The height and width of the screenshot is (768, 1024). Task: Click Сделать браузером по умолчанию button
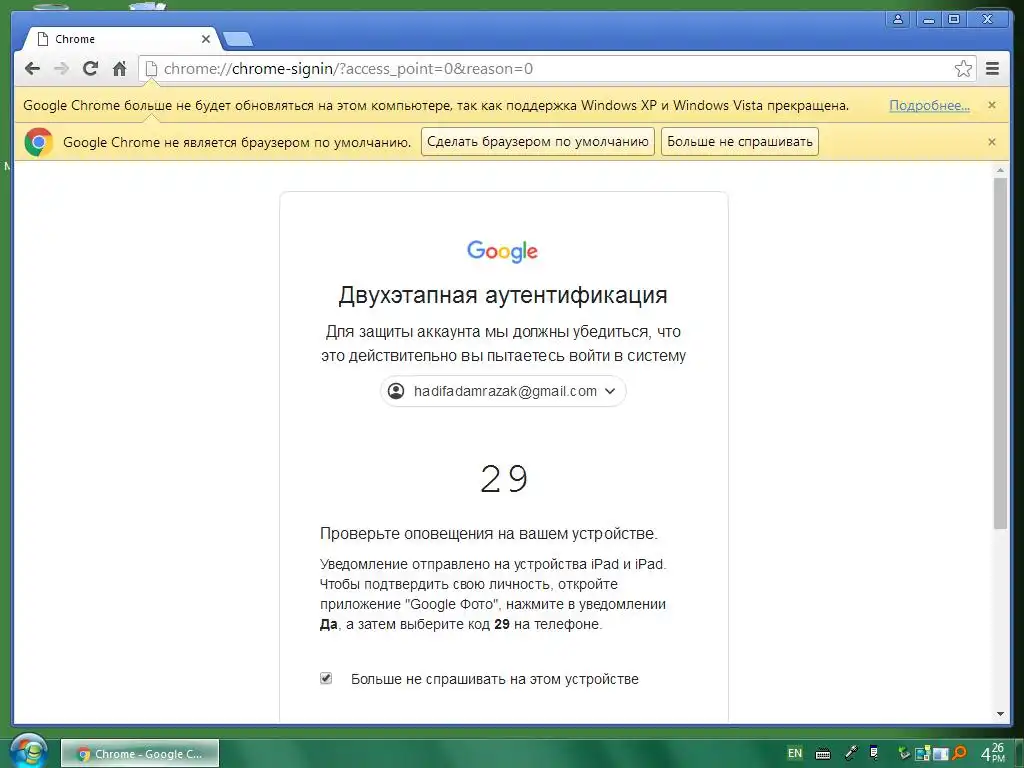click(x=537, y=142)
